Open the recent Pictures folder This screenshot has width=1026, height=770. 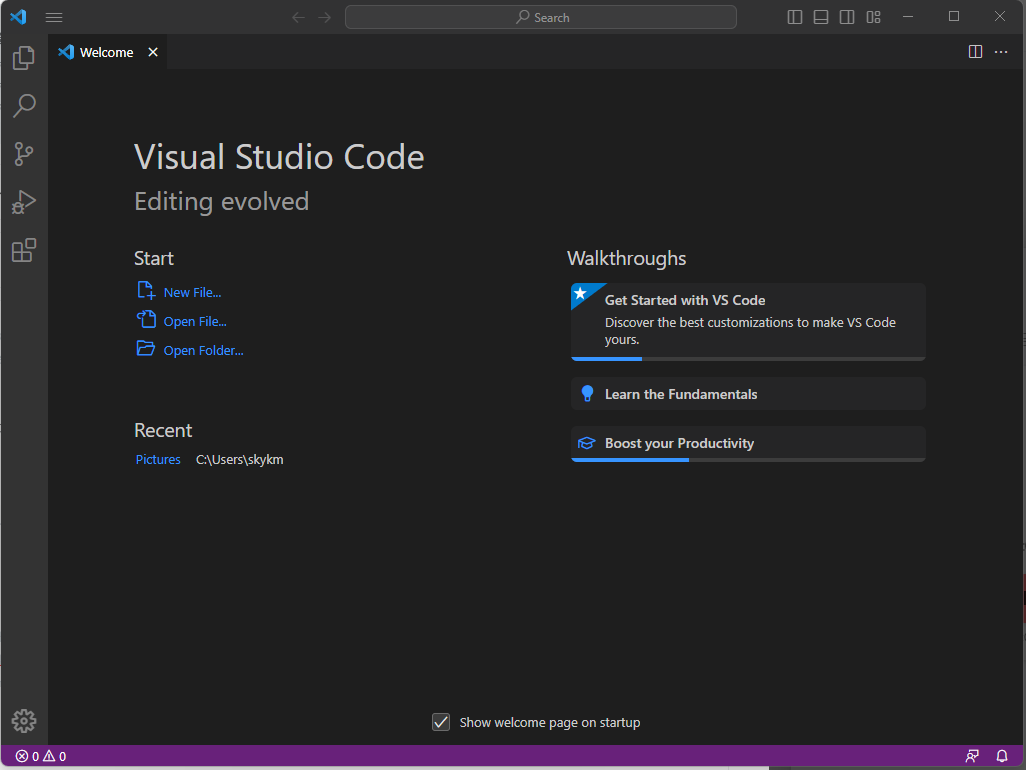tap(158, 459)
